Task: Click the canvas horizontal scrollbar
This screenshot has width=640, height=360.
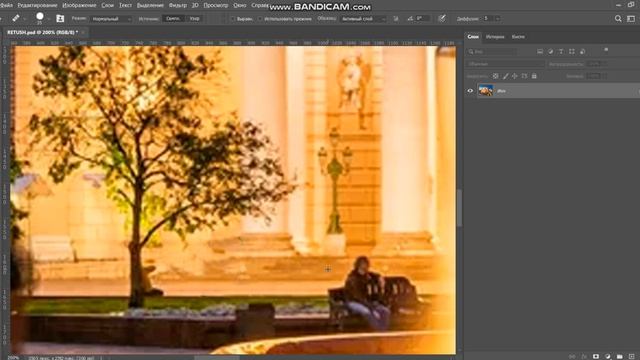Action: (x=217, y=358)
